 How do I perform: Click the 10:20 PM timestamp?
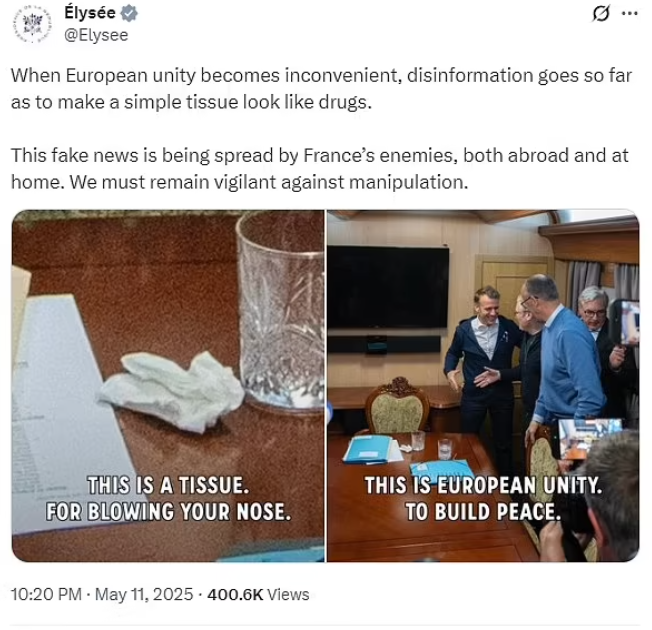click(46, 594)
